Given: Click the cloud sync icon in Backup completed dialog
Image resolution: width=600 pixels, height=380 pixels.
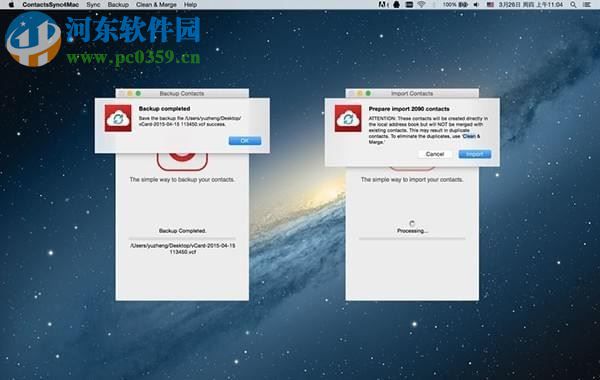Looking at the screenshot, I should pos(118,118).
